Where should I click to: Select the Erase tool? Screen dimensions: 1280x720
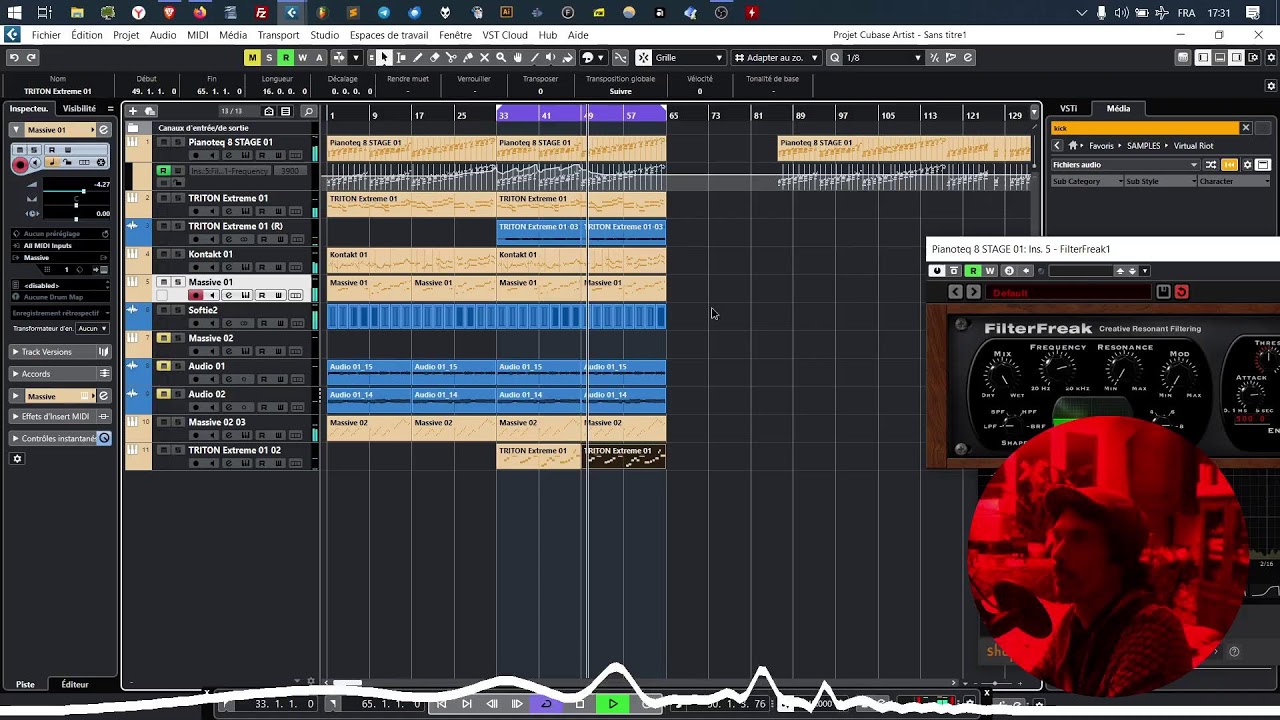click(x=434, y=57)
